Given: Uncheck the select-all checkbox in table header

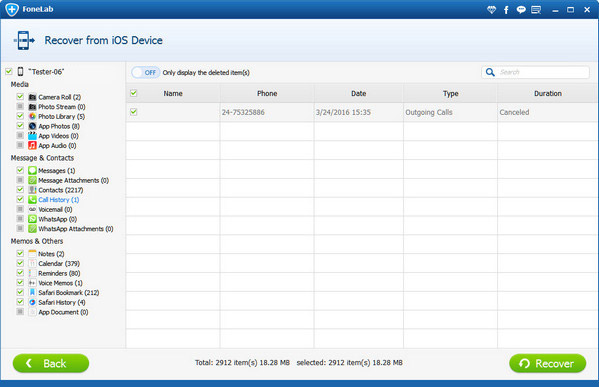Looking at the screenshot, I should tap(134, 93).
